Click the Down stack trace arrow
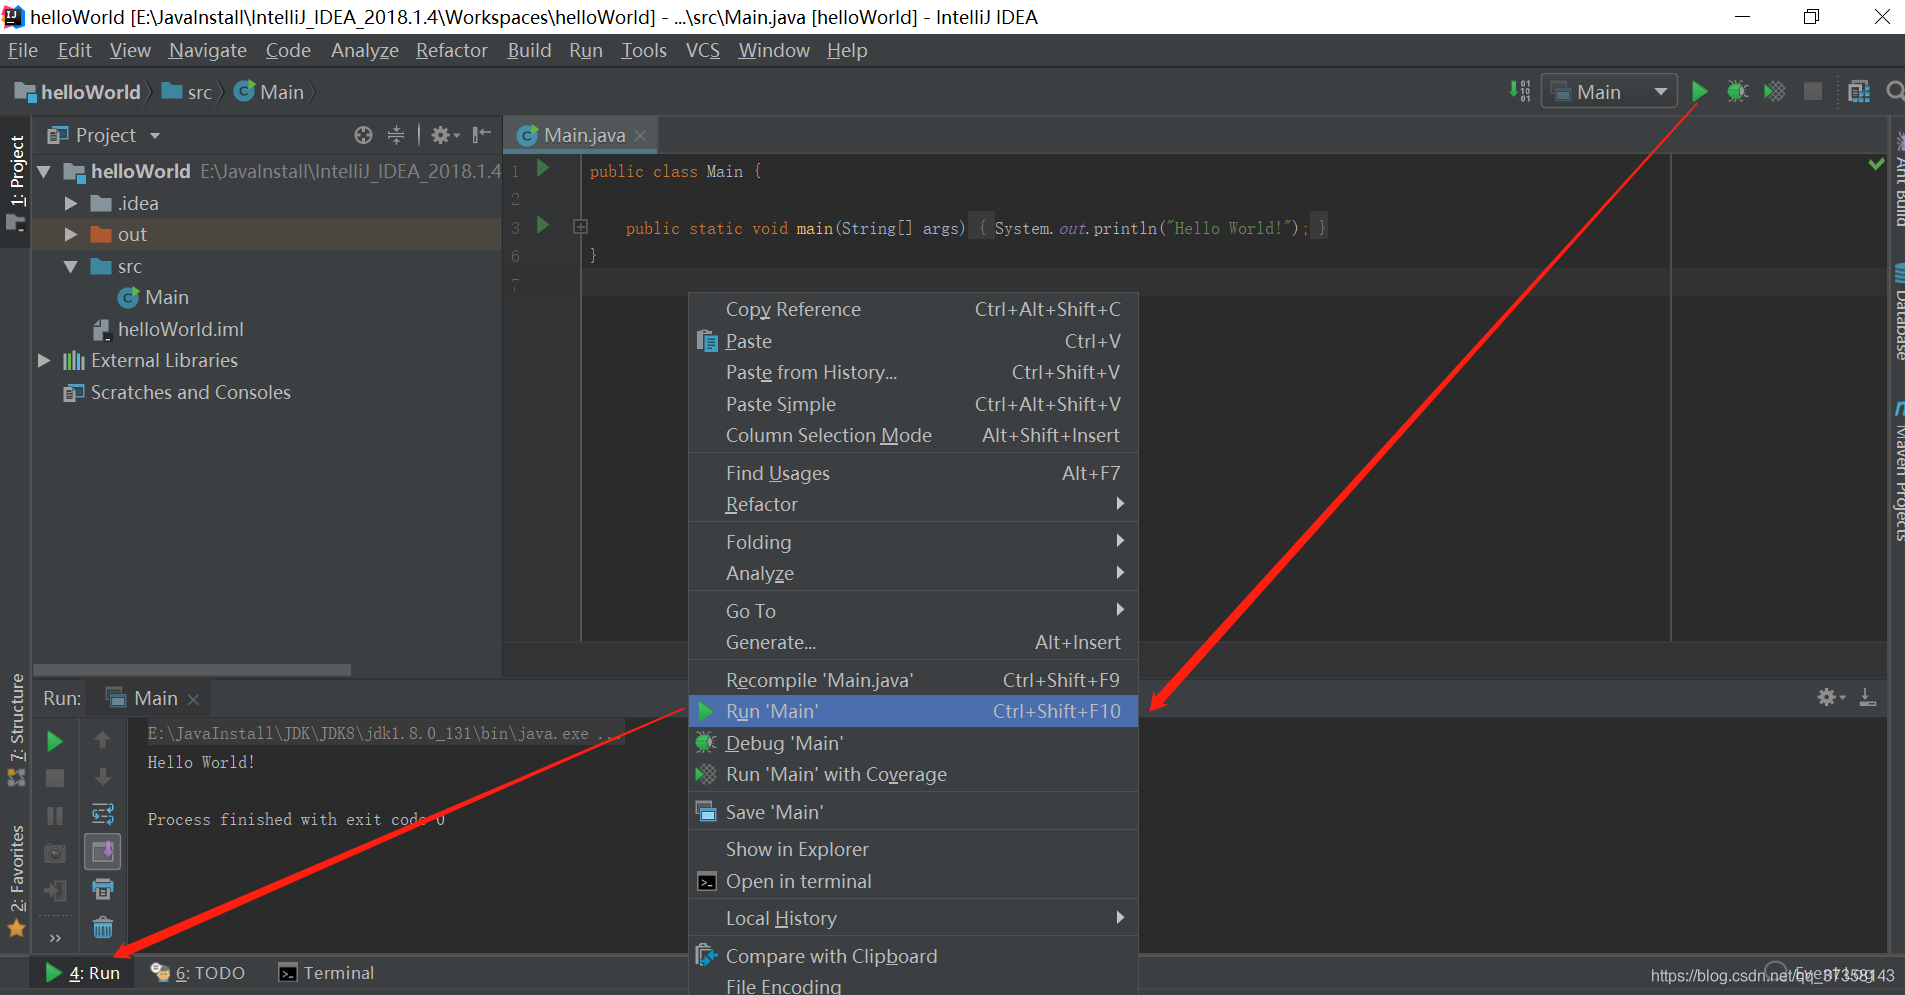This screenshot has width=1905, height=995. tap(102, 777)
